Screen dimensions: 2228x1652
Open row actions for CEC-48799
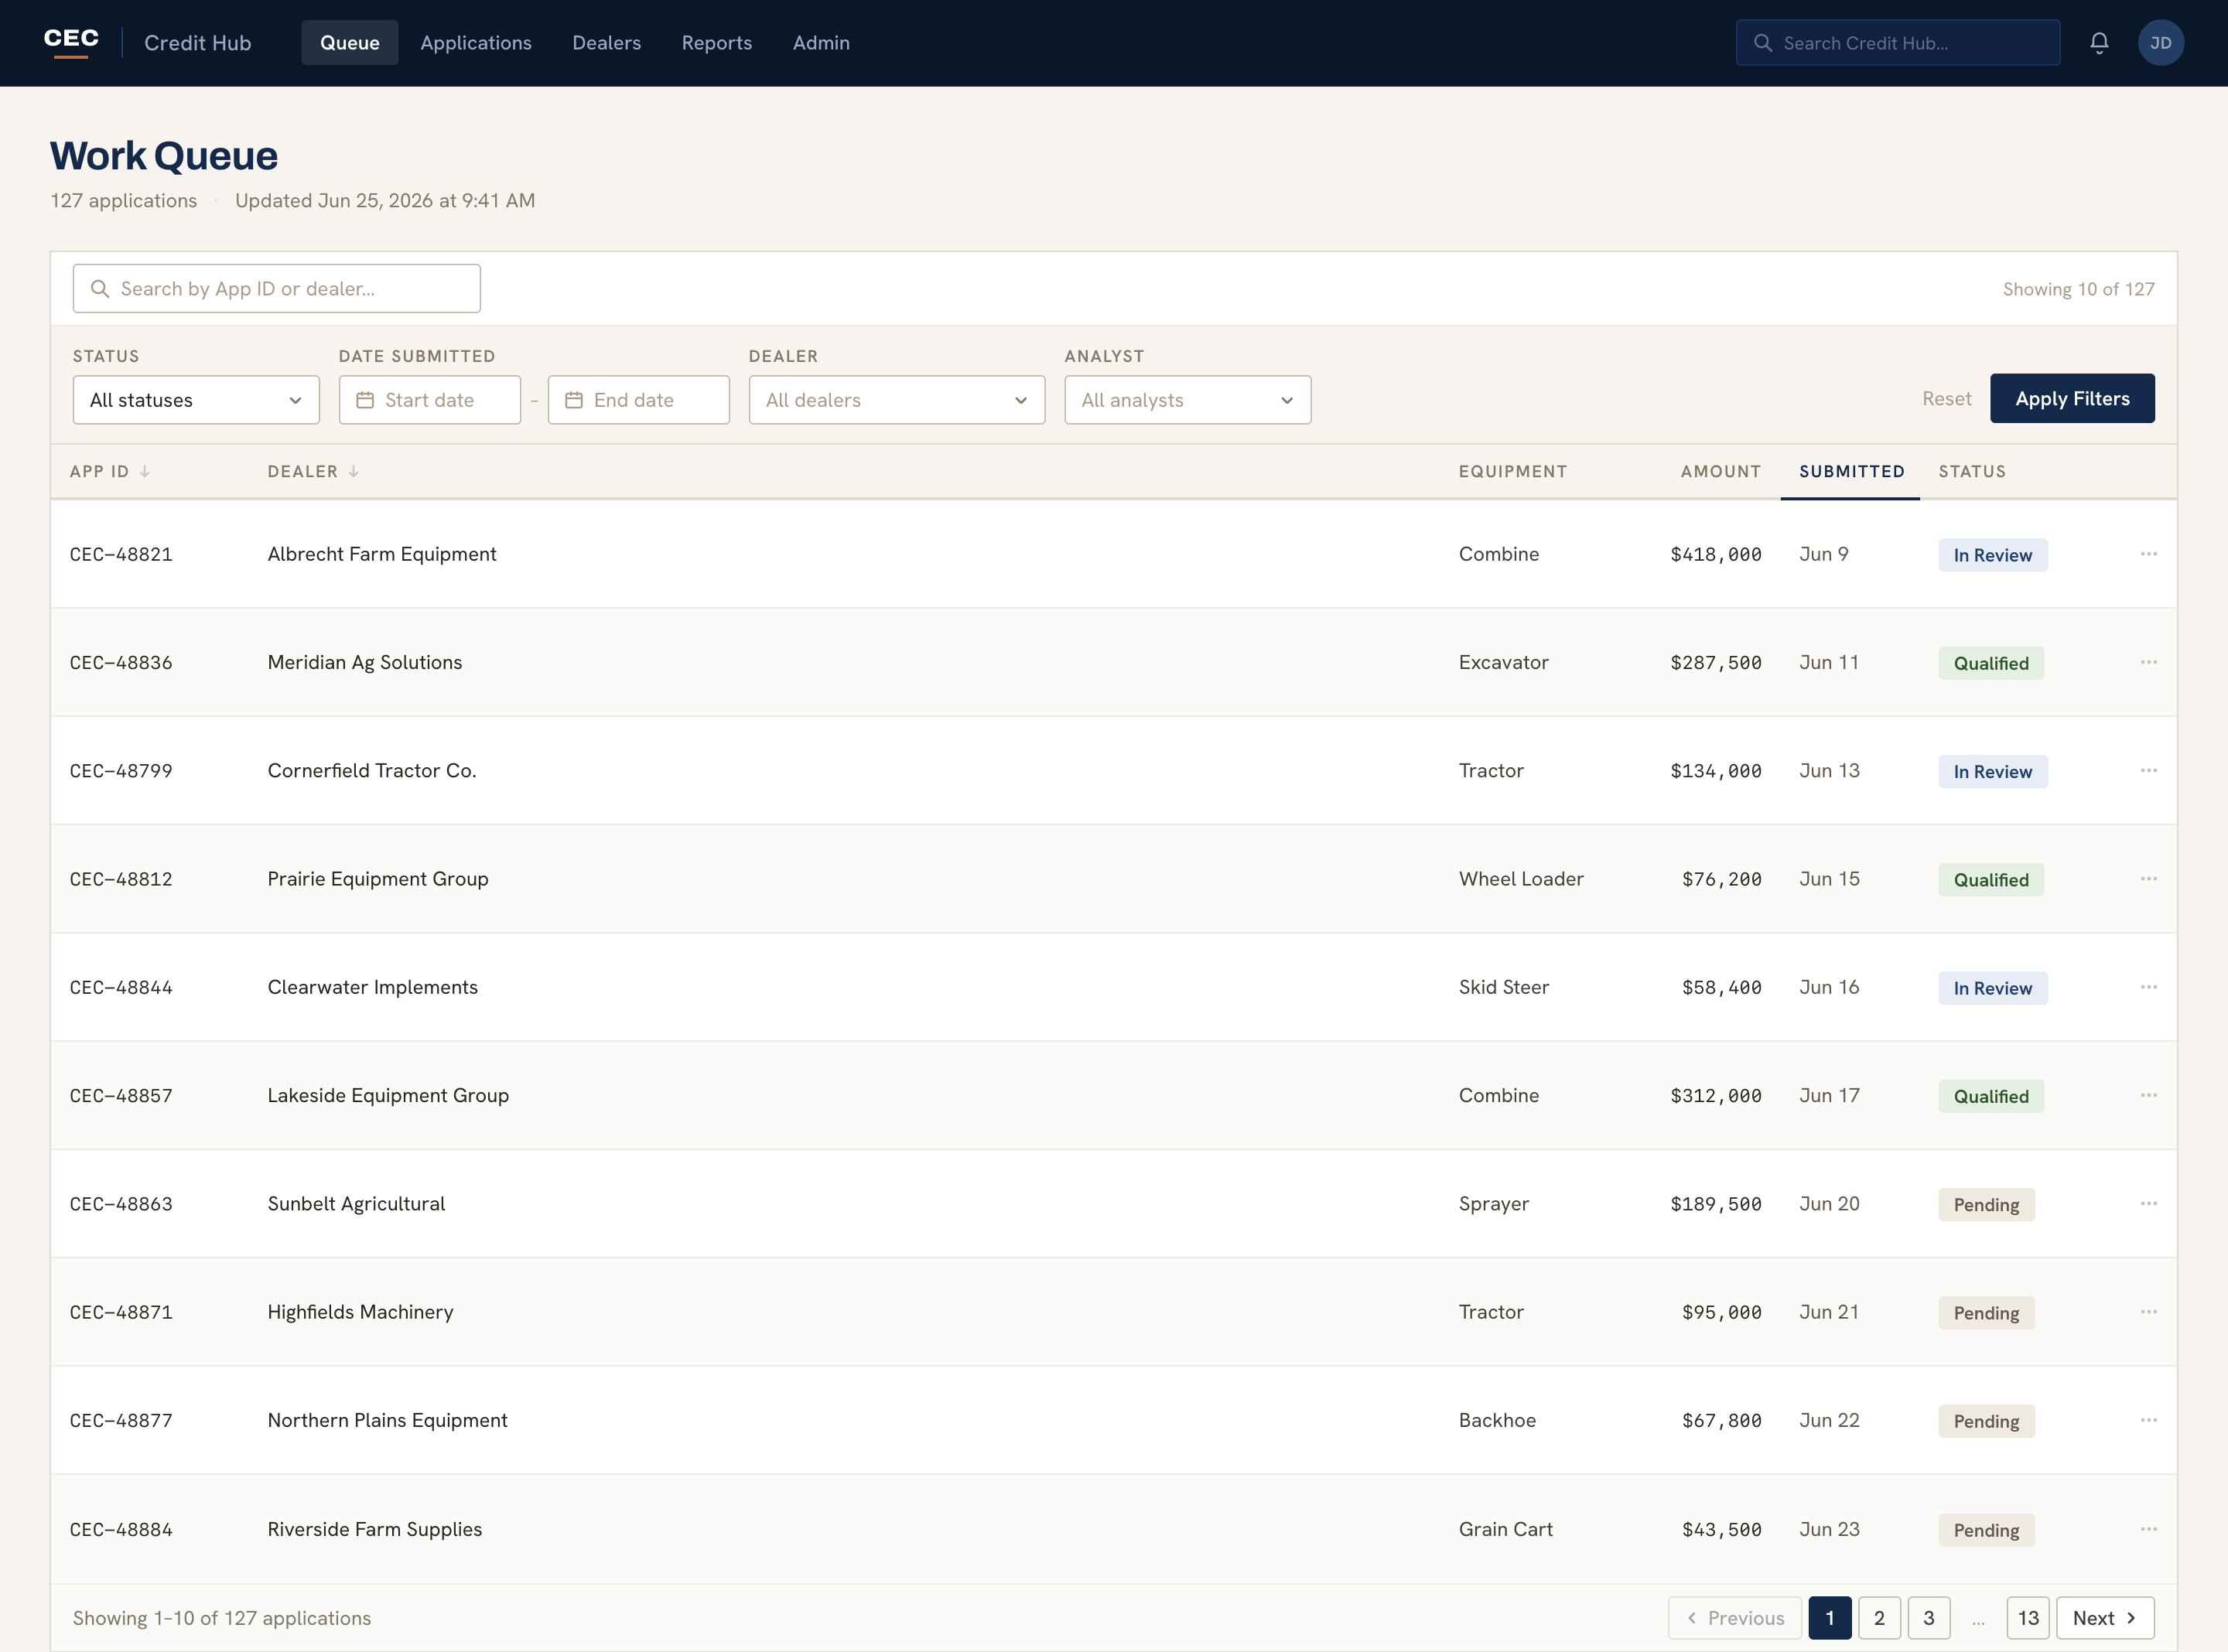tap(2148, 770)
